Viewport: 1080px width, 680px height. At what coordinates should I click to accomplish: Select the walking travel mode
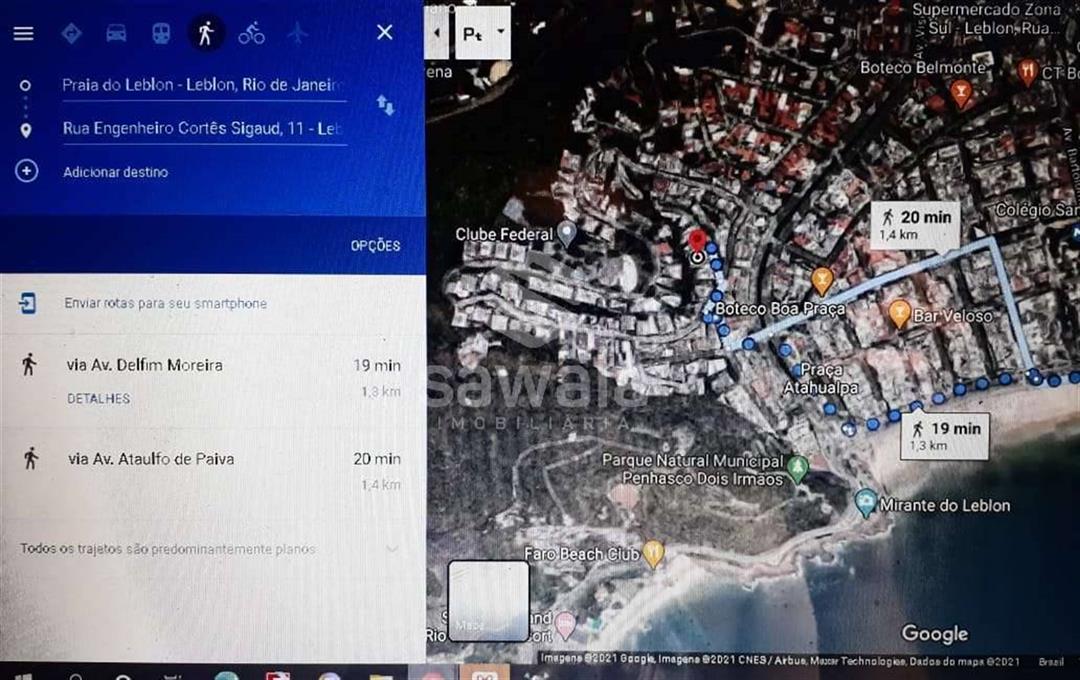206,33
